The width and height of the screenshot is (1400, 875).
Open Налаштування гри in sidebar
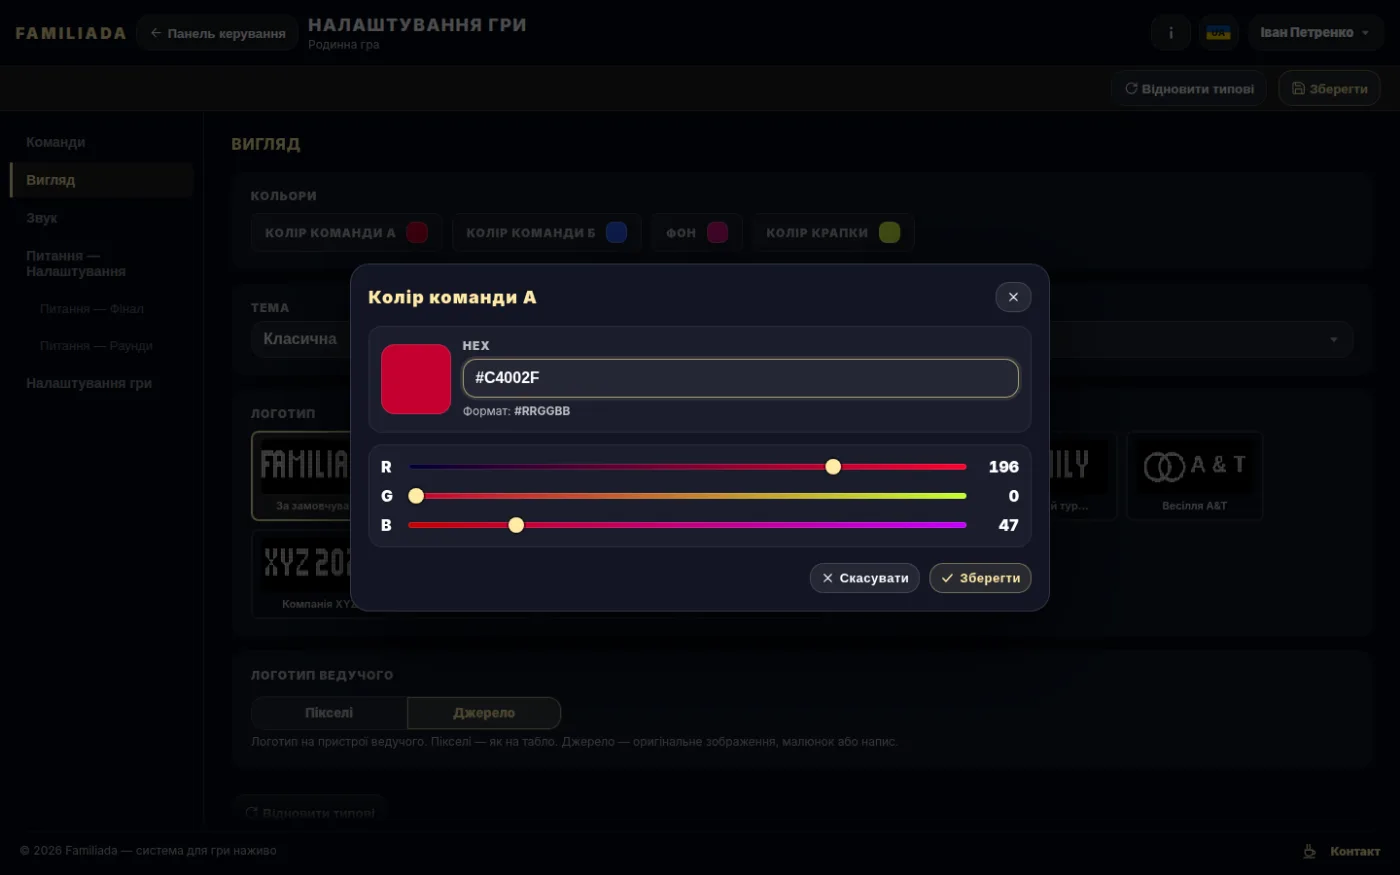tap(101, 383)
